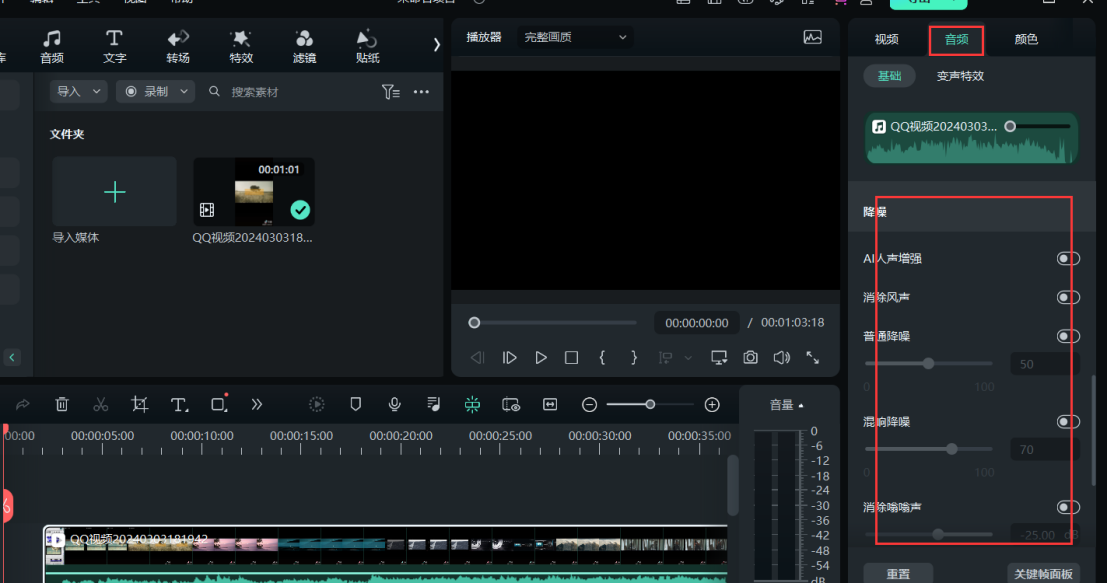Open the 完整画质 quality dropdown
This screenshot has height=584, width=1107.
pyautogui.click(x=576, y=38)
